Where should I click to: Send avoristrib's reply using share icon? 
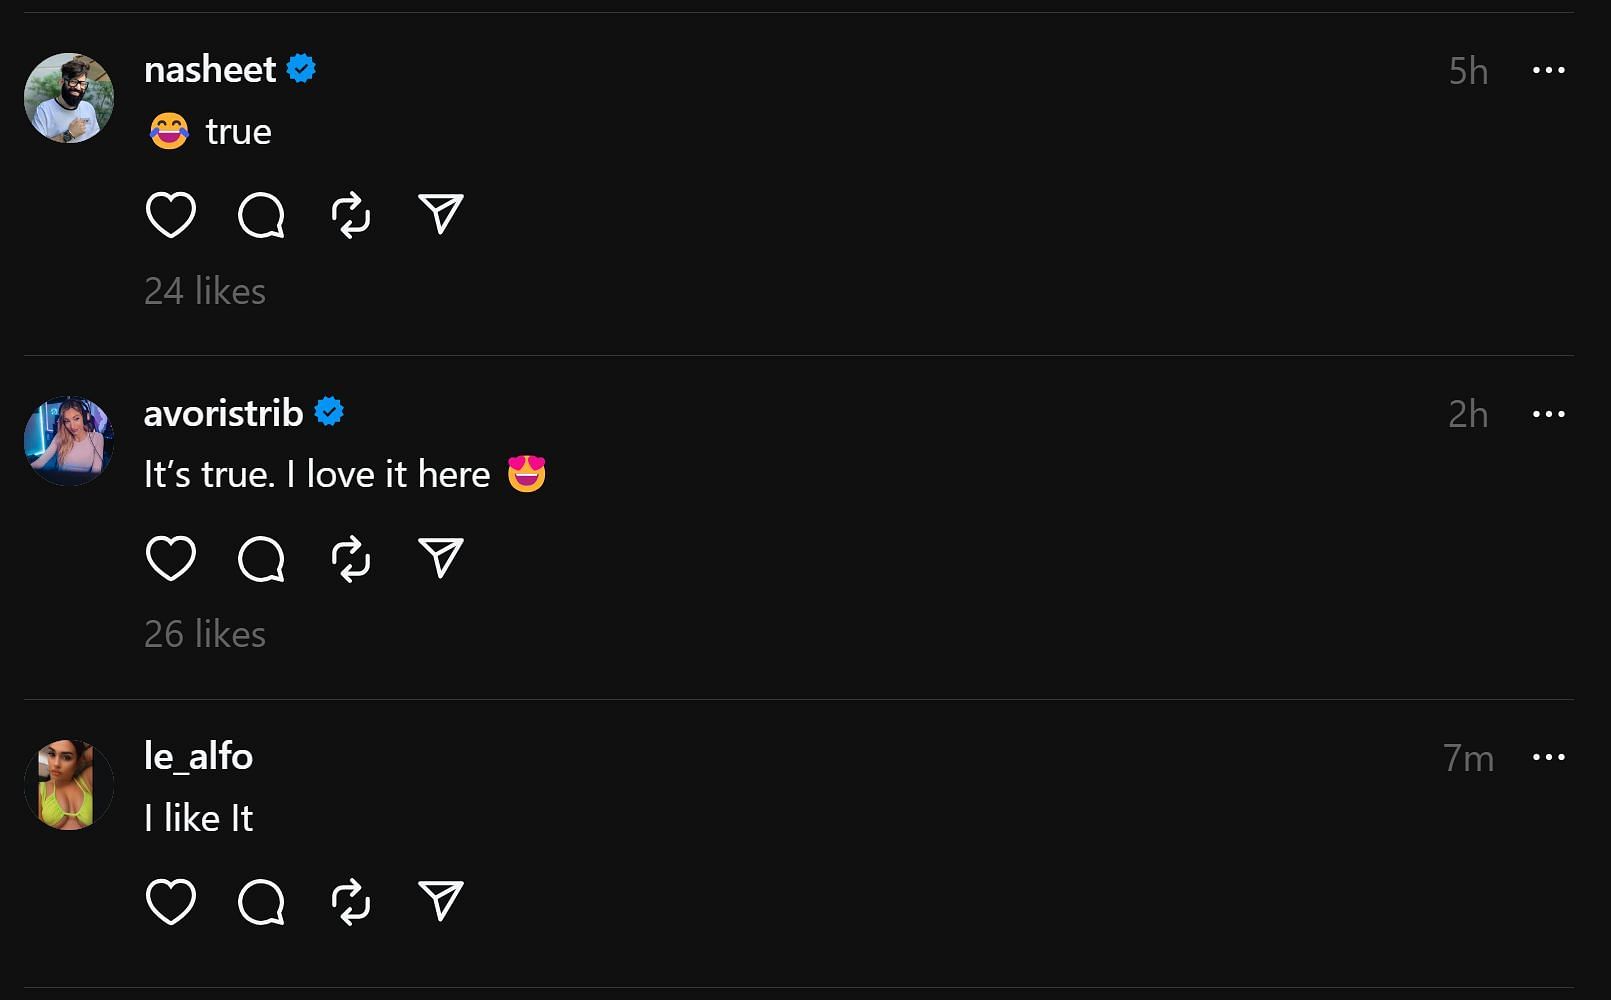tap(441, 557)
